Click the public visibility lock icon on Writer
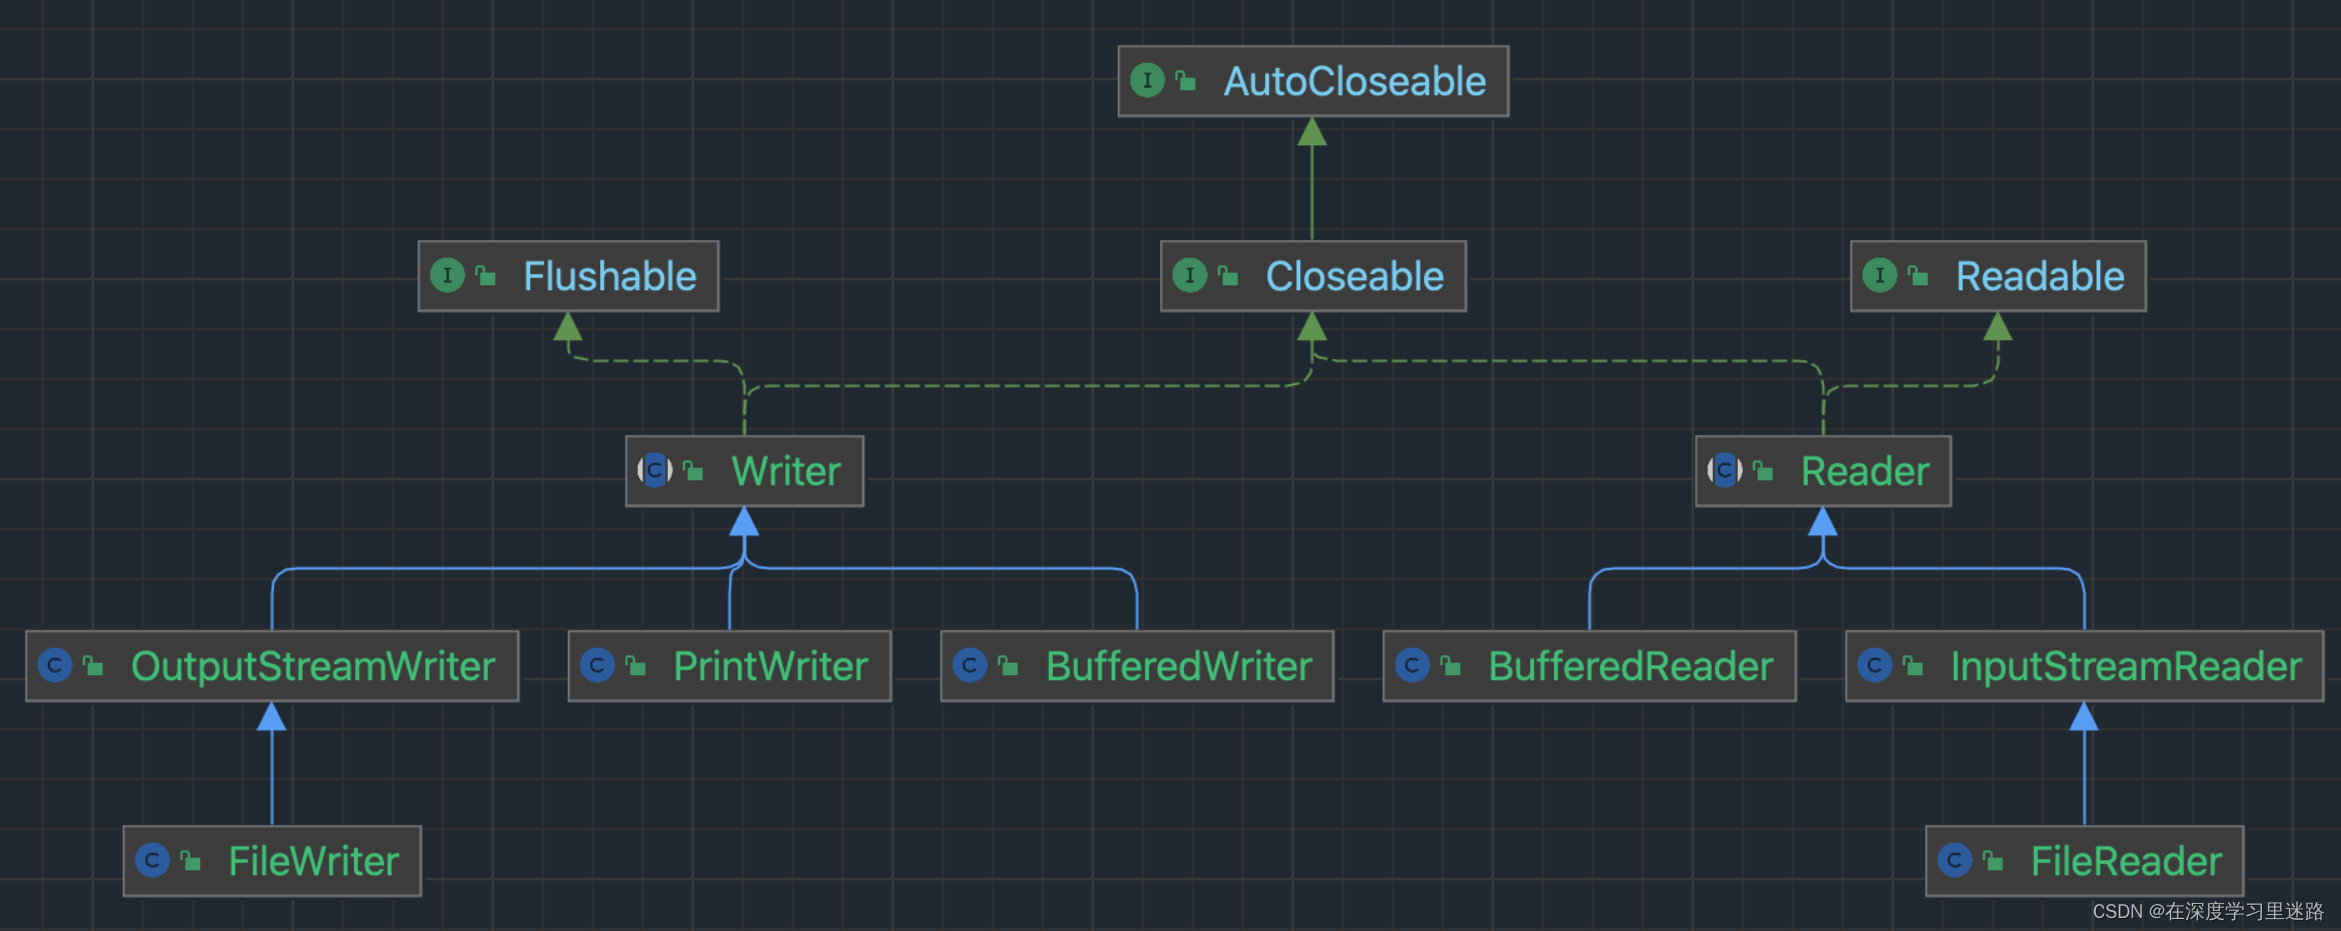 694,471
